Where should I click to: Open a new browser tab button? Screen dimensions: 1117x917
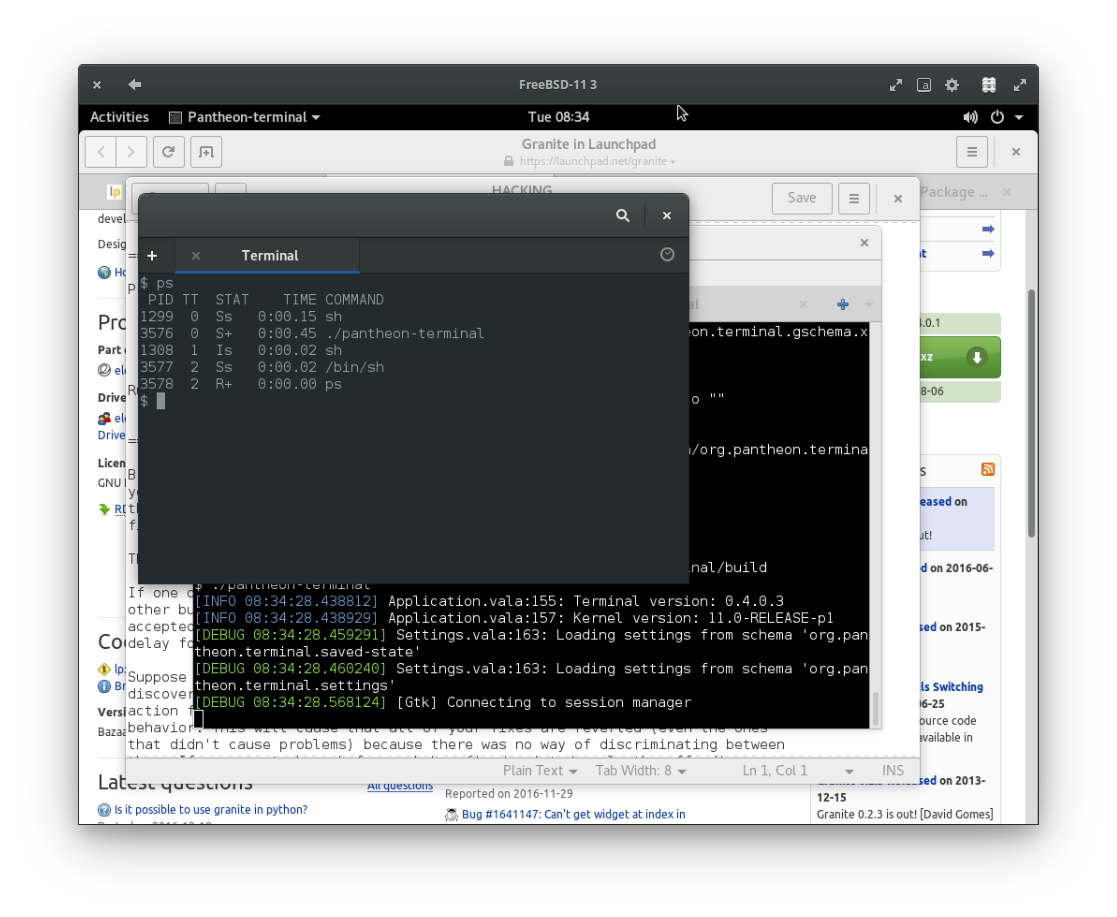[206, 152]
